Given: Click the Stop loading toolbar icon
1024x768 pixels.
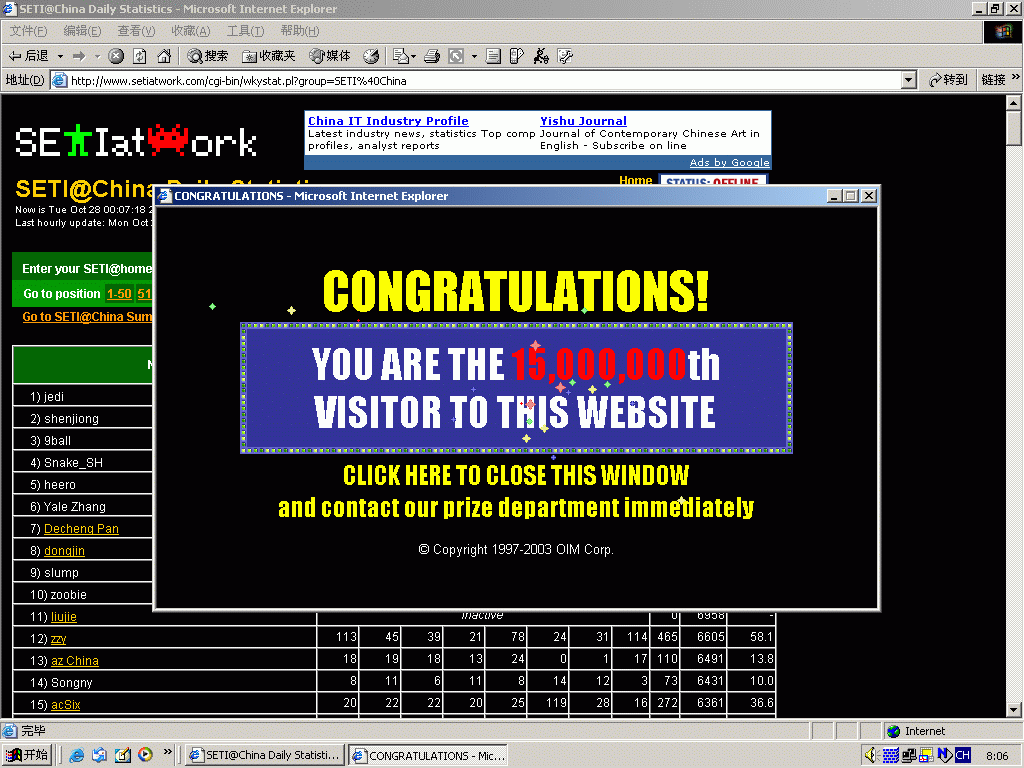Looking at the screenshot, I should (116, 56).
